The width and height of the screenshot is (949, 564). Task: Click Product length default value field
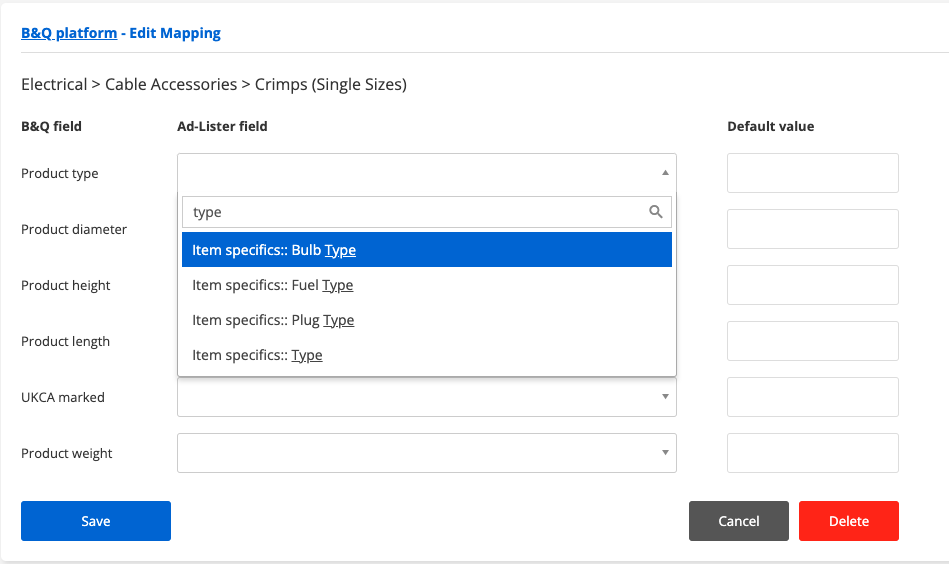[813, 341]
